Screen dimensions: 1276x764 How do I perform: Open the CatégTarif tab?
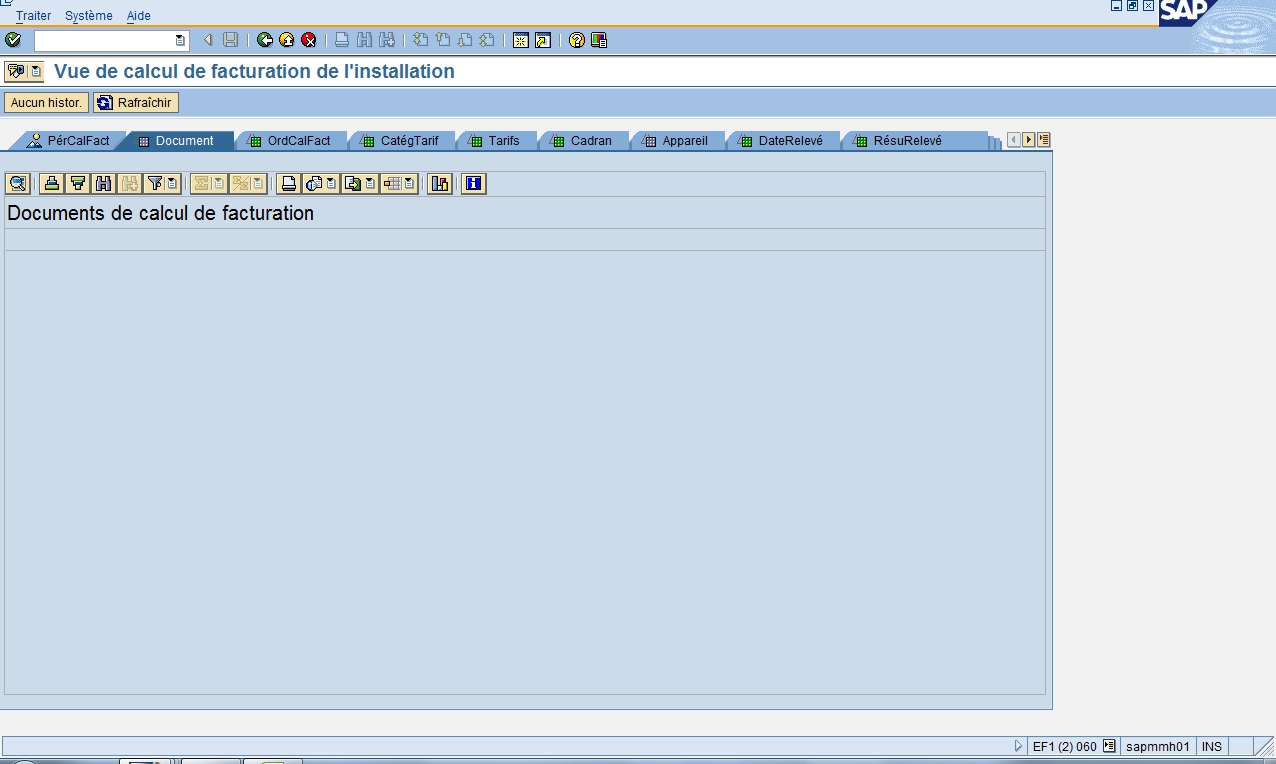point(401,141)
